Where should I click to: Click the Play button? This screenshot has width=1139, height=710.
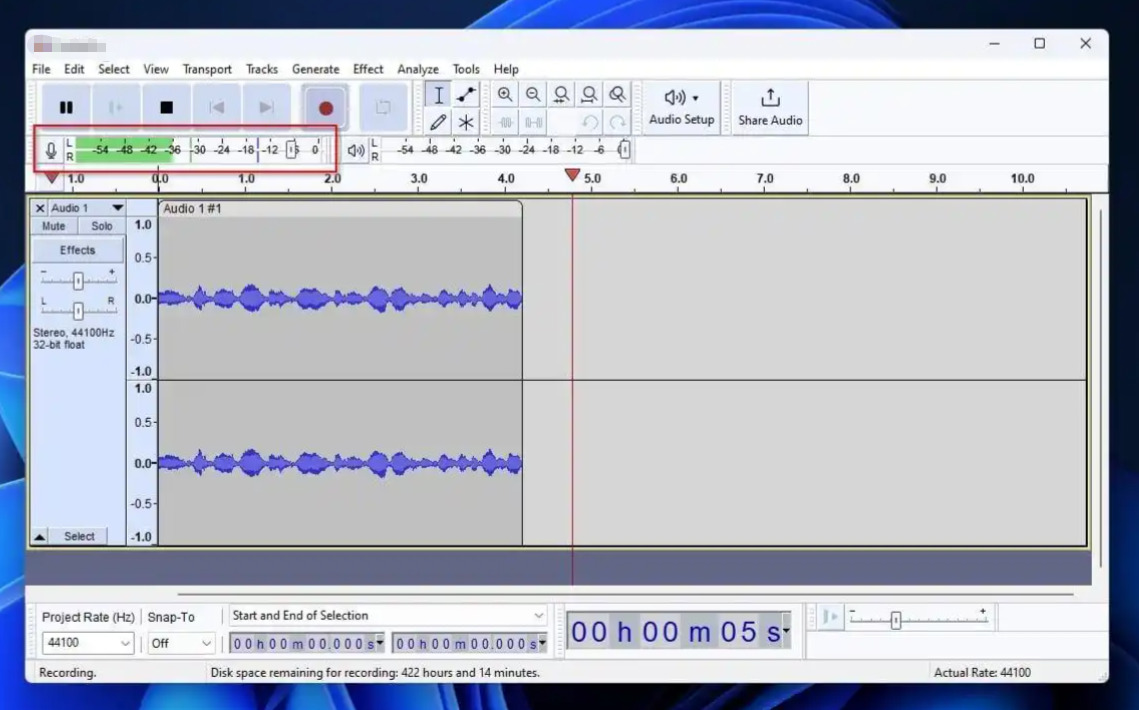point(115,108)
